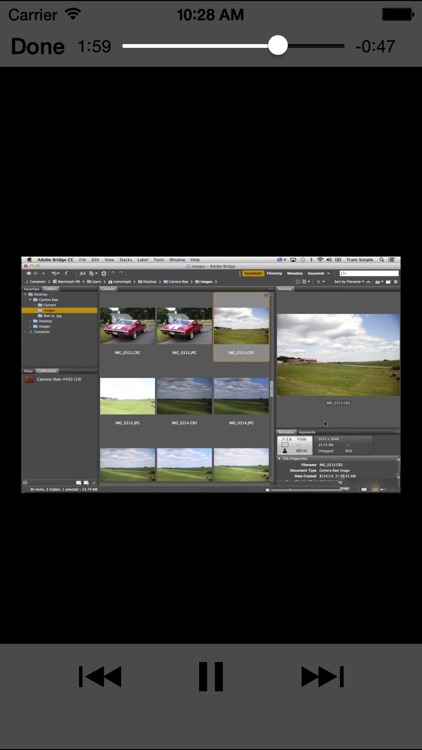The height and width of the screenshot is (750, 422).
Task: Skip to the previous track
Action: (x=100, y=676)
